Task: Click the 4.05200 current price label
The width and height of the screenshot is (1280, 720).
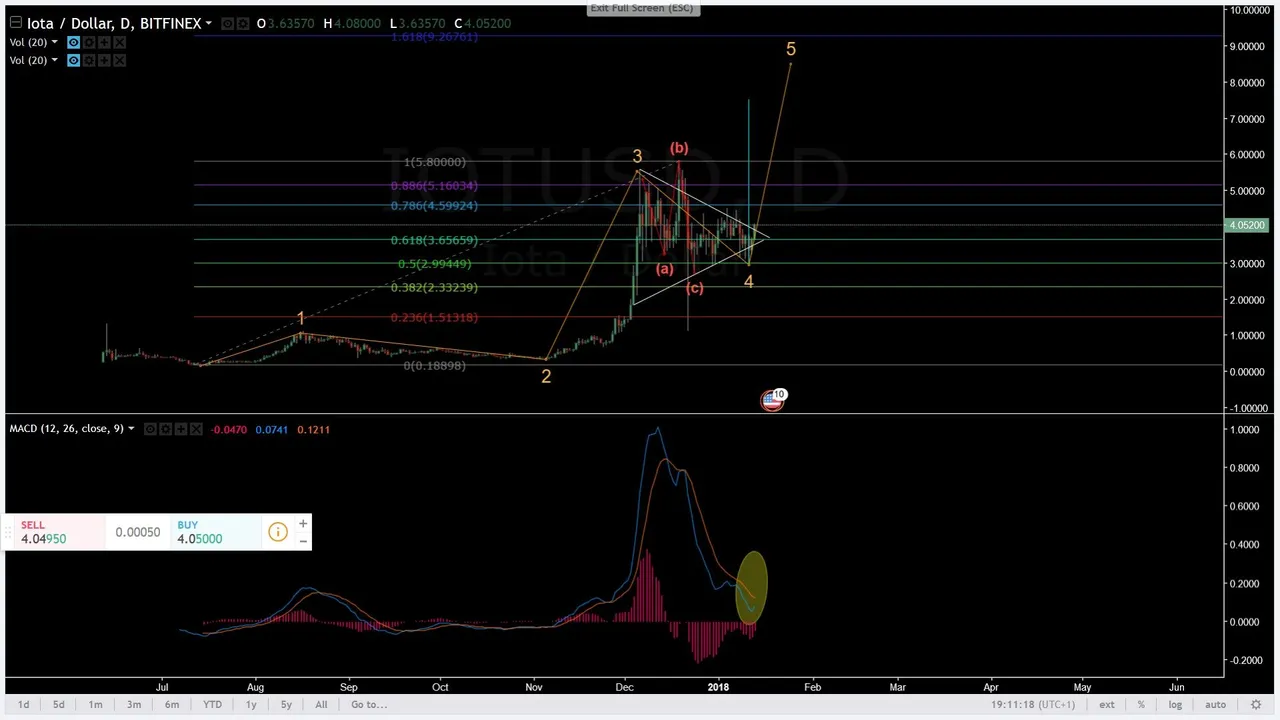Action: pyautogui.click(x=1247, y=225)
